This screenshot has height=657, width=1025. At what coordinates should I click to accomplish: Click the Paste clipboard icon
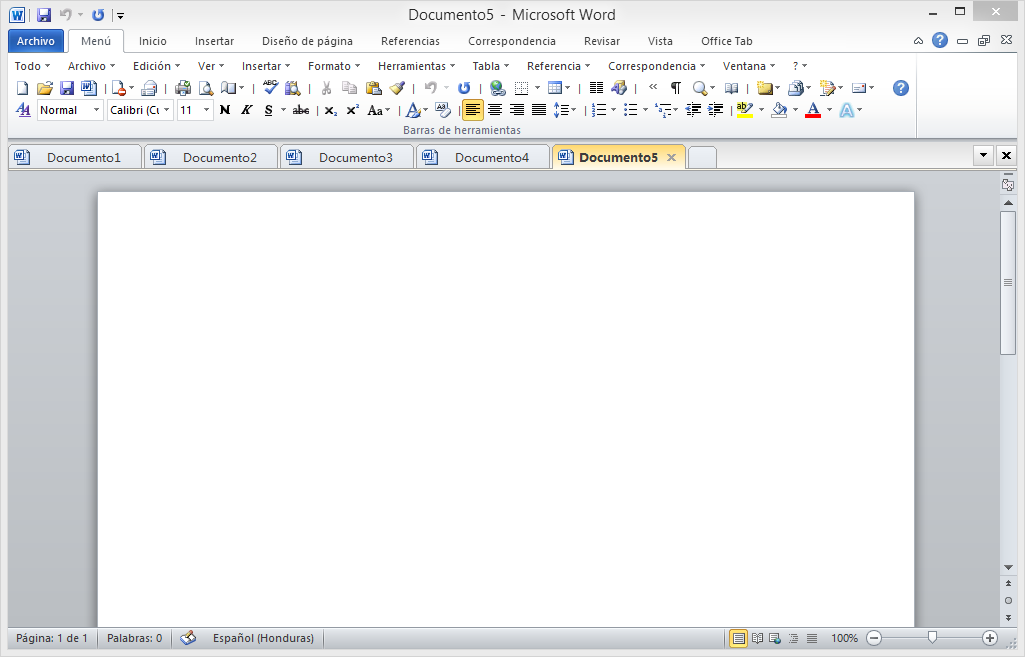click(373, 88)
